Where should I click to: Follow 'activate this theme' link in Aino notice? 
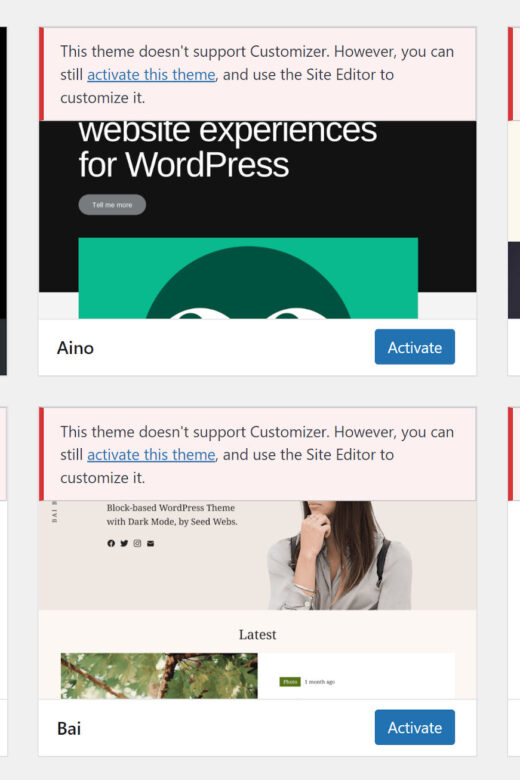tap(151, 75)
